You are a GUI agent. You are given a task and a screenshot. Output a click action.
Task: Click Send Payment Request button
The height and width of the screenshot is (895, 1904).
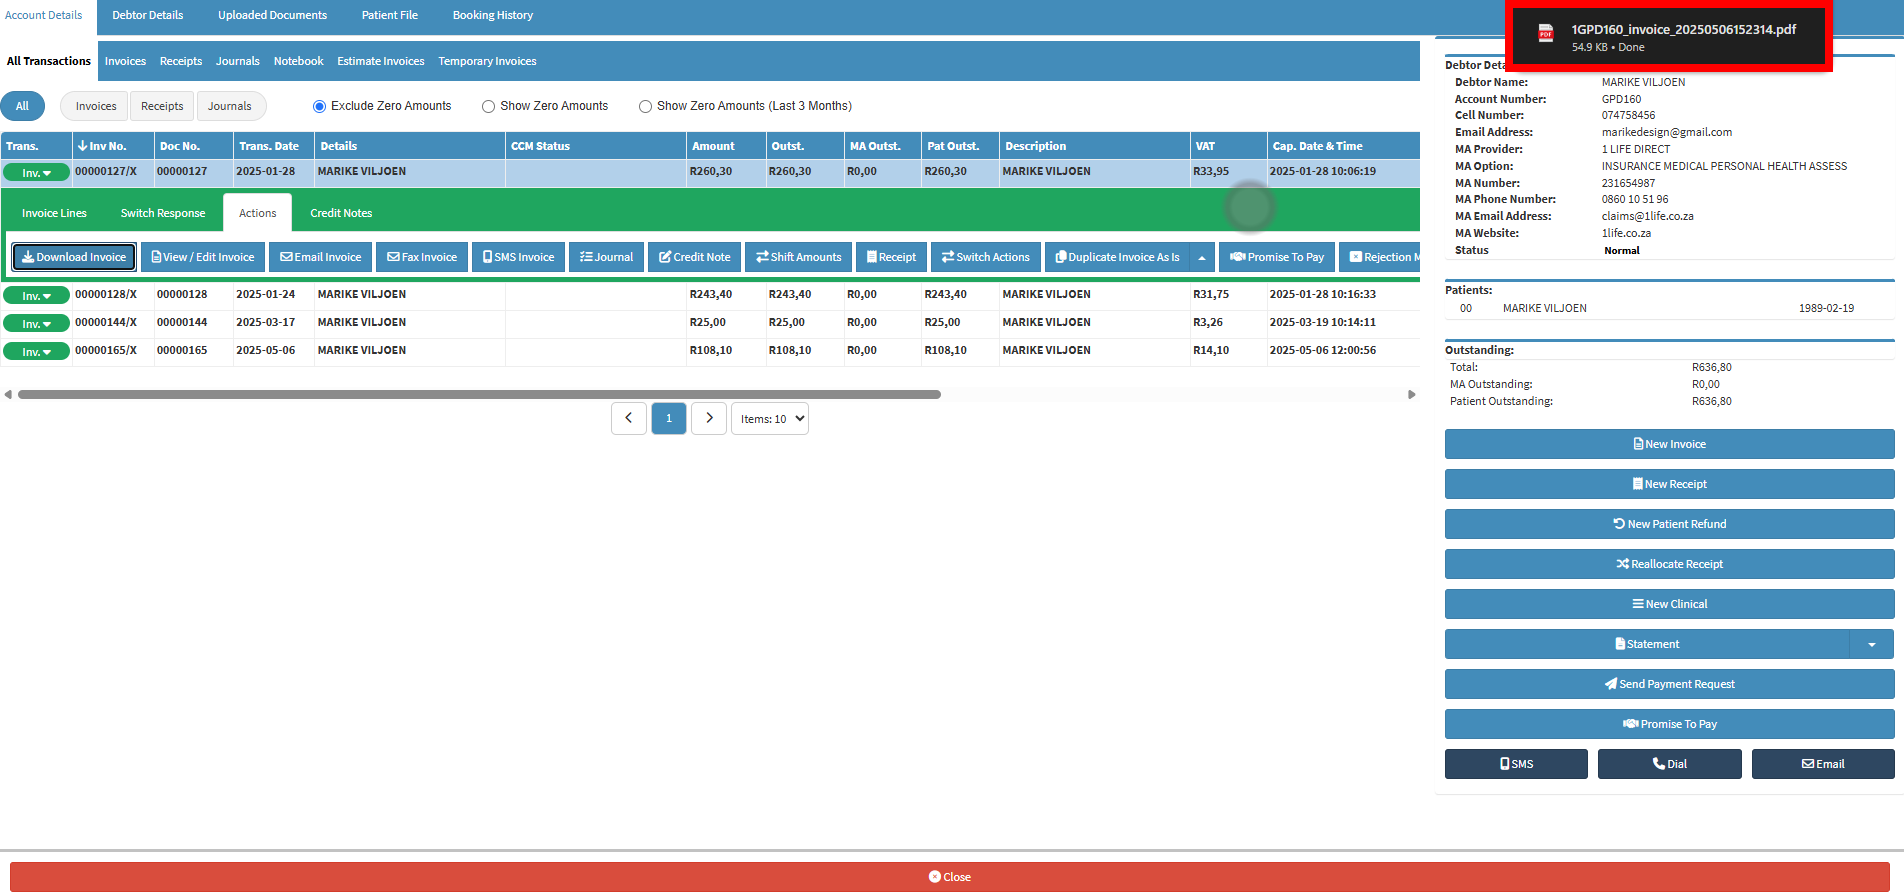1669,684
